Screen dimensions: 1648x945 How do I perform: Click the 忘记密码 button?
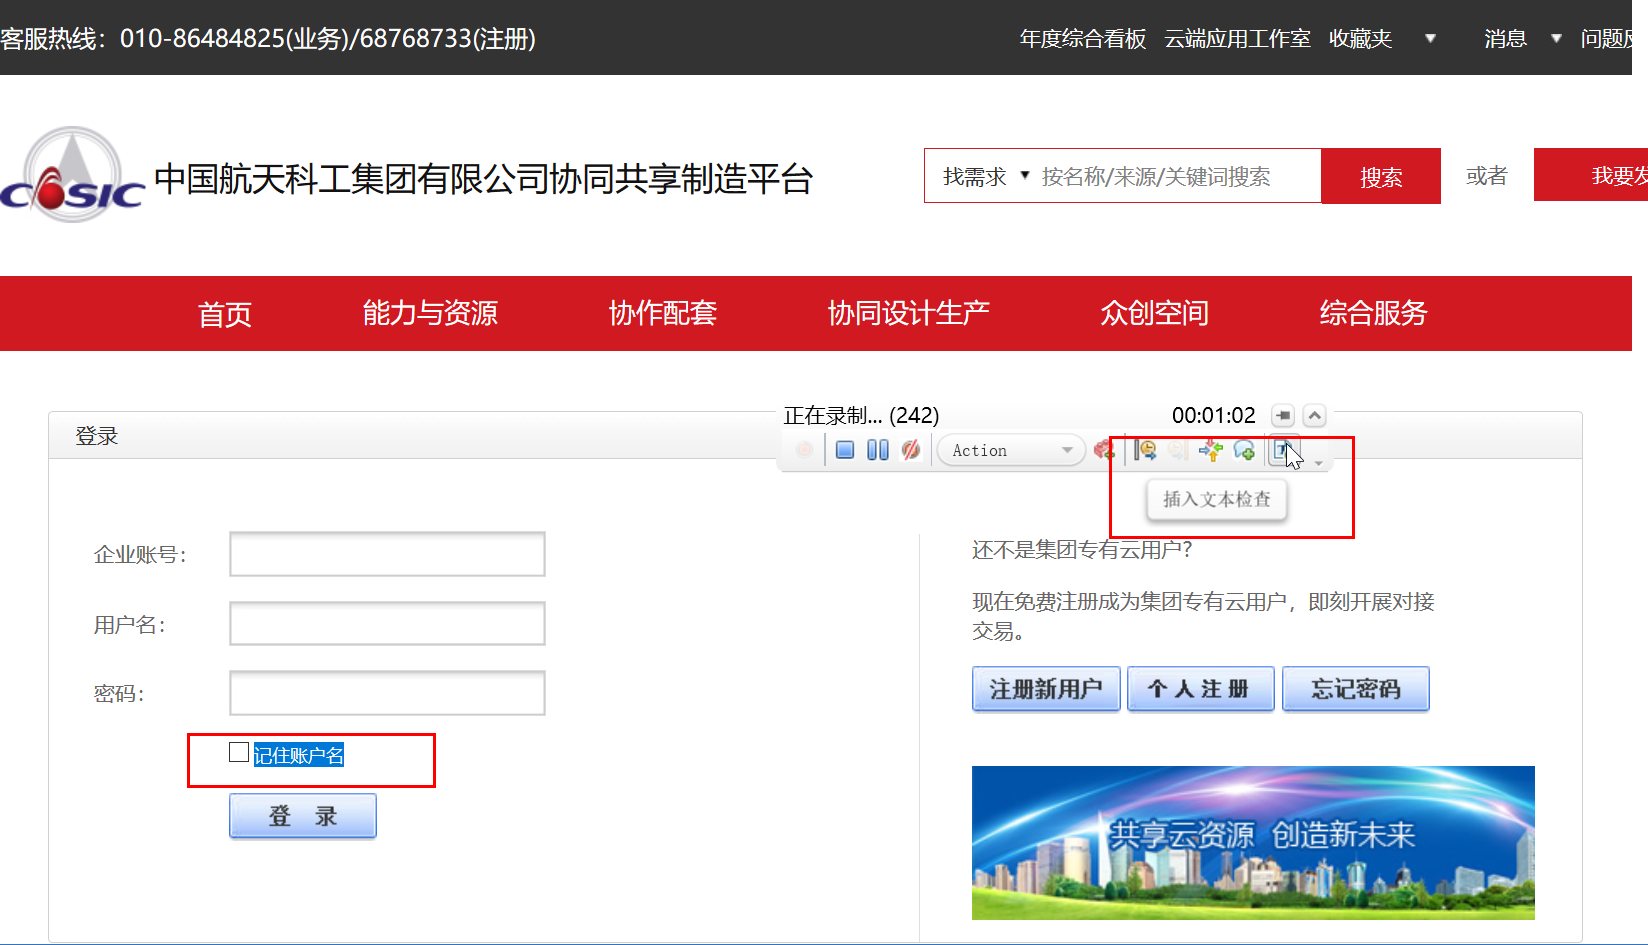[x=1356, y=689]
